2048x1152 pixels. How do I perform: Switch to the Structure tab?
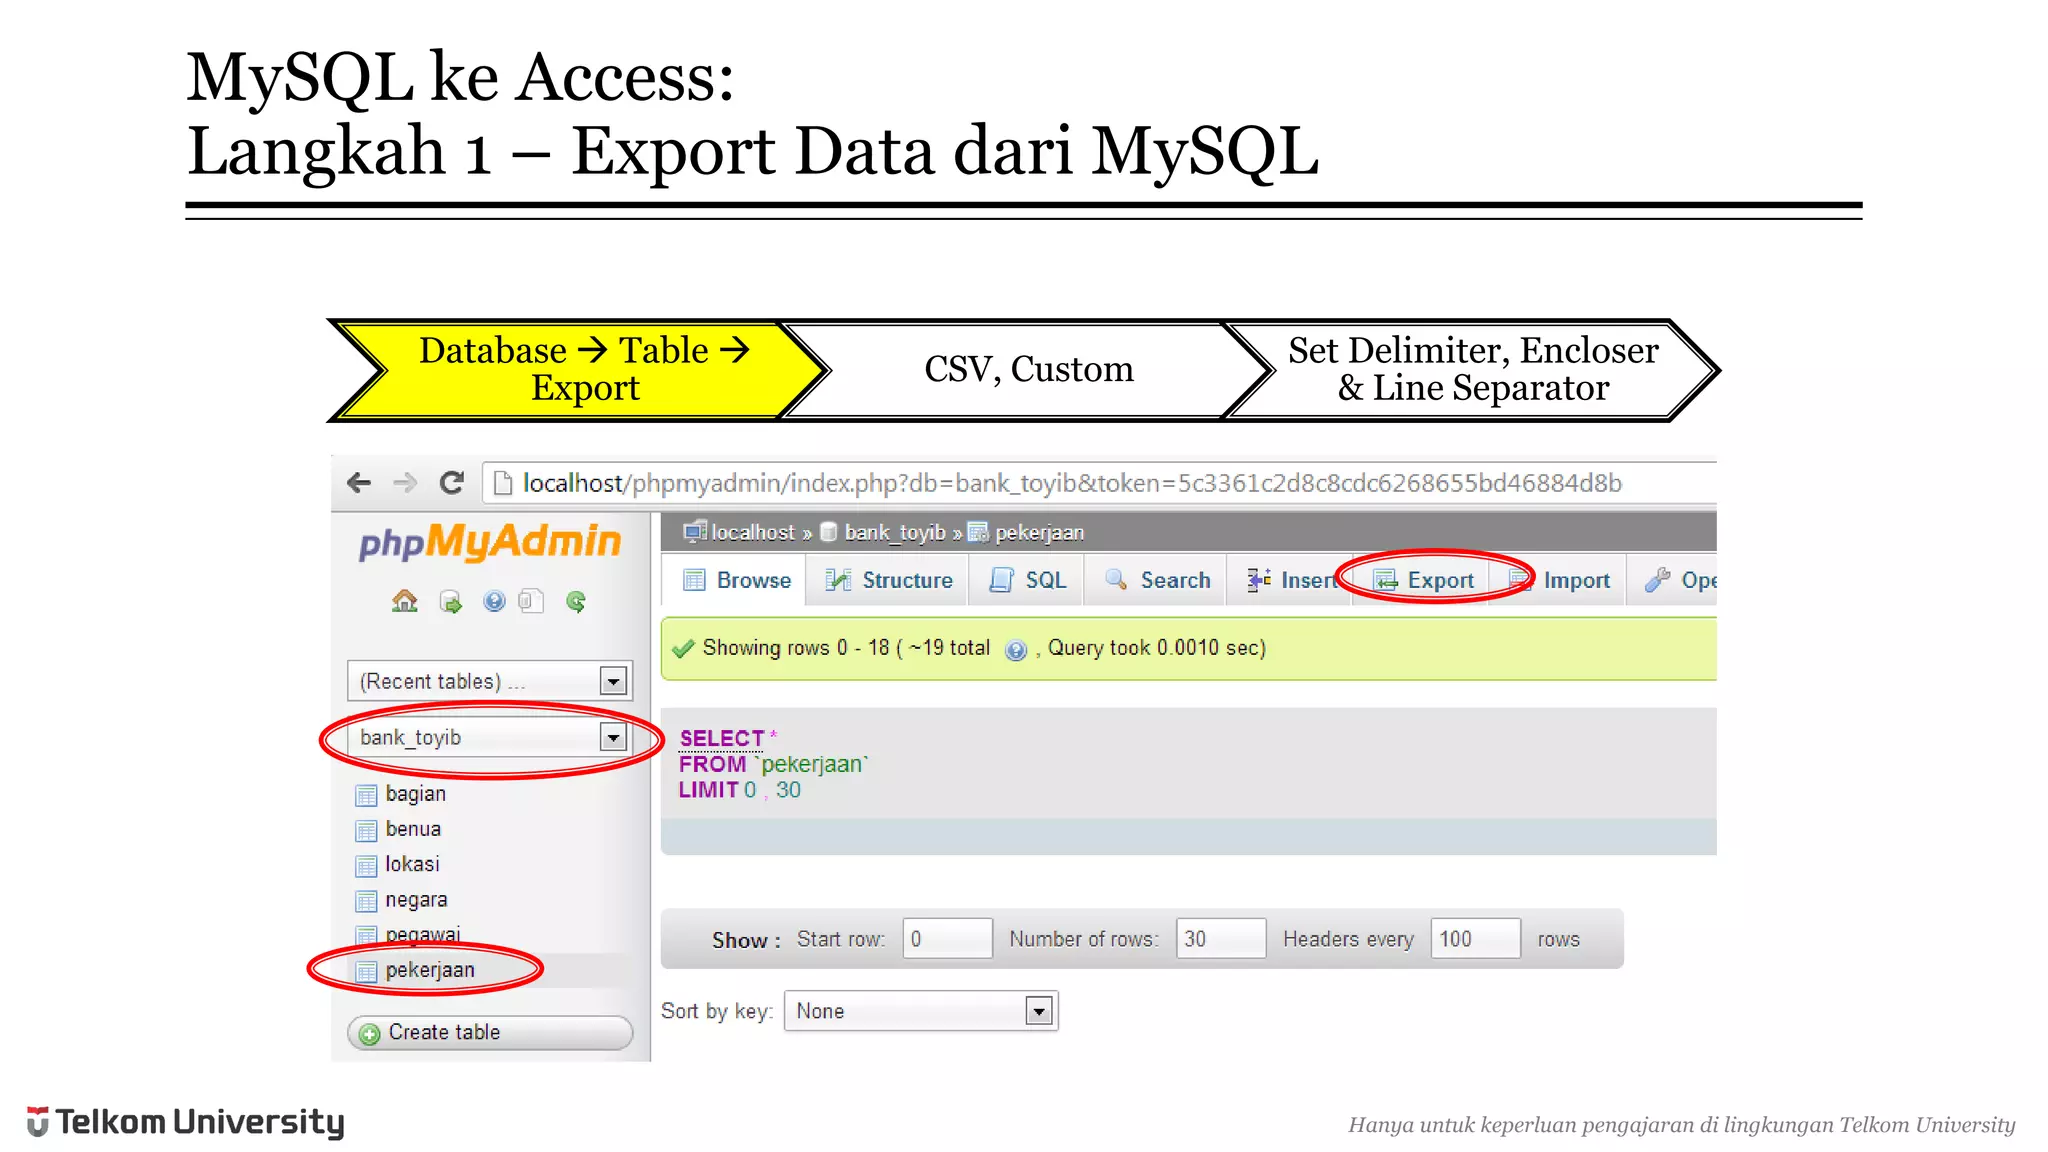pyautogui.click(x=889, y=580)
